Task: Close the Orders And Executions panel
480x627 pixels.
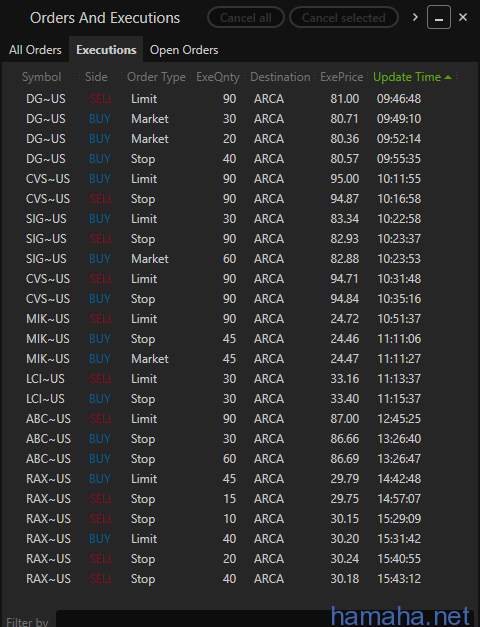Action: pyautogui.click(x=463, y=17)
